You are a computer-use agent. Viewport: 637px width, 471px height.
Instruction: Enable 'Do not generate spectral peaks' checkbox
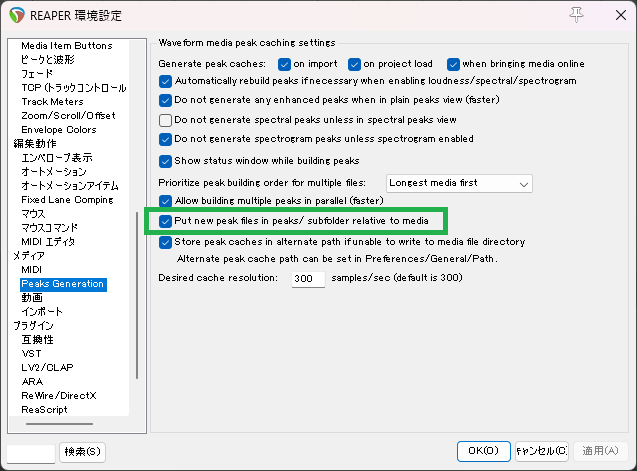165,120
